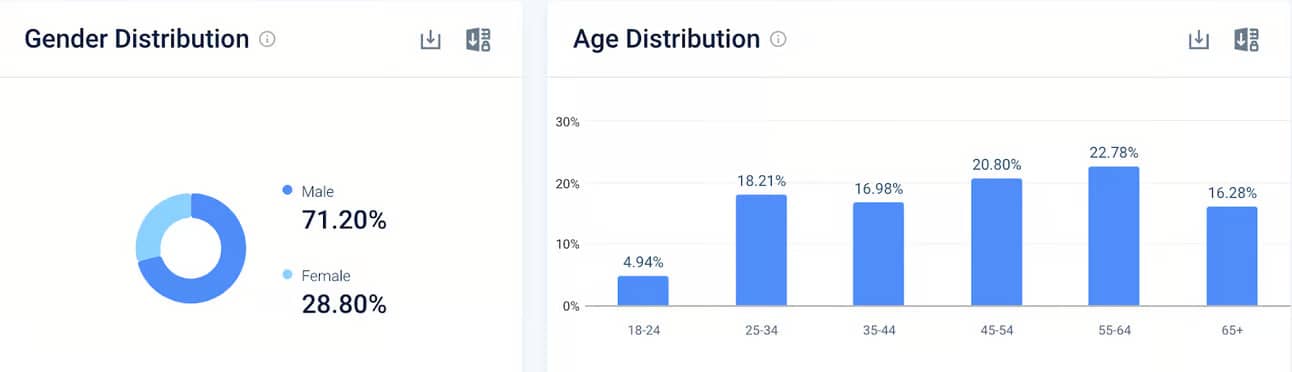
Task: Select the 35-44 age bar
Action: tap(878, 254)
